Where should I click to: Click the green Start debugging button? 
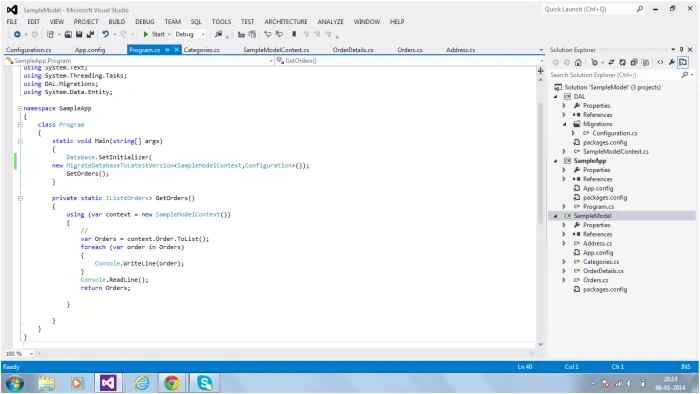point(153,34)
